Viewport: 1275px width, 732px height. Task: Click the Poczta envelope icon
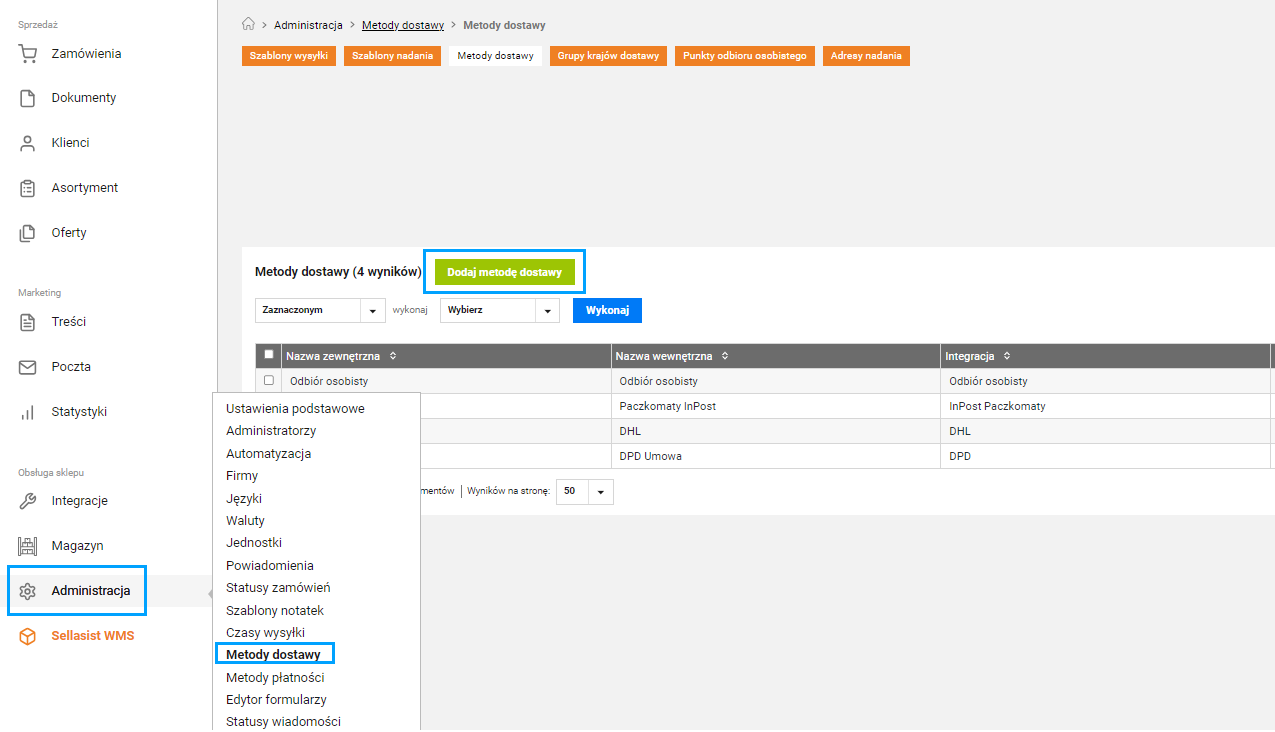pyautogui.click(x=28, y=367)
